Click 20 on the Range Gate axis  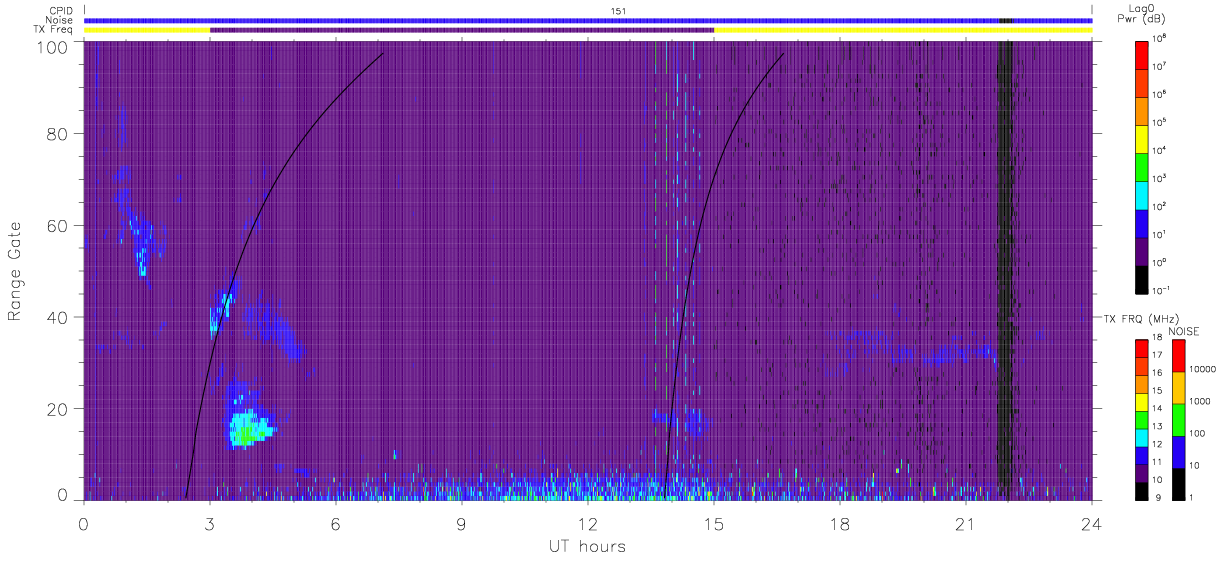pos(57,409)
